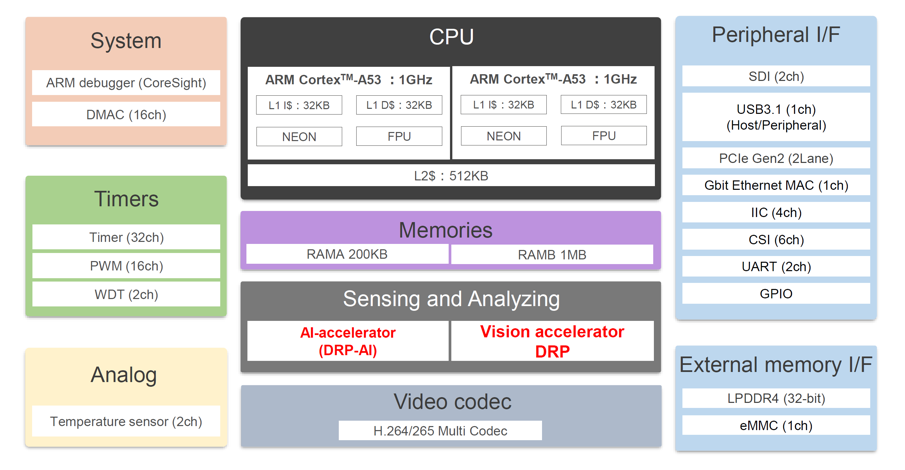
Task: Click the Gbit Ethernet MAC (1ch) block
Action: 776,185
